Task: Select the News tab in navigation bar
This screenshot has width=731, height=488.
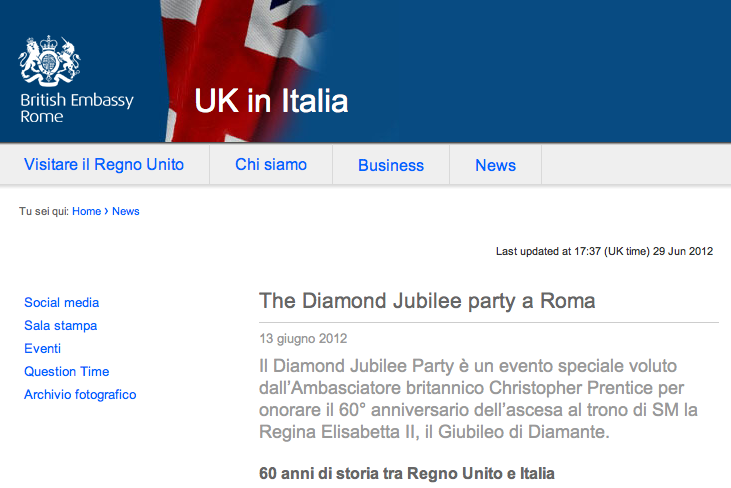Action: click(x=496, y=165)
